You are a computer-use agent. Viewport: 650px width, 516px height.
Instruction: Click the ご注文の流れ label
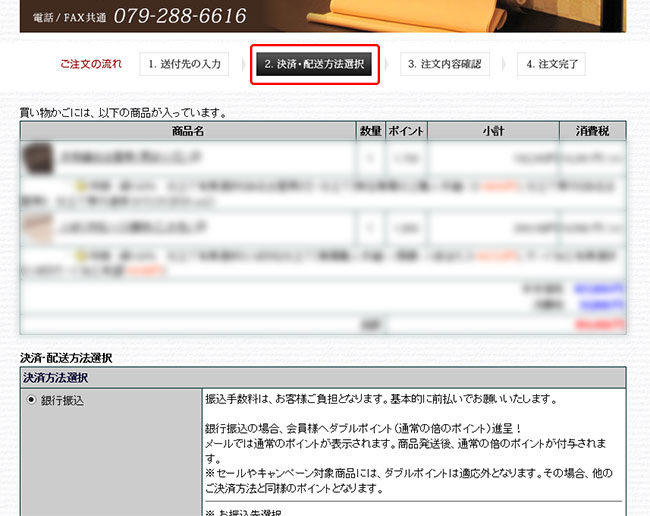click(90, 64)
